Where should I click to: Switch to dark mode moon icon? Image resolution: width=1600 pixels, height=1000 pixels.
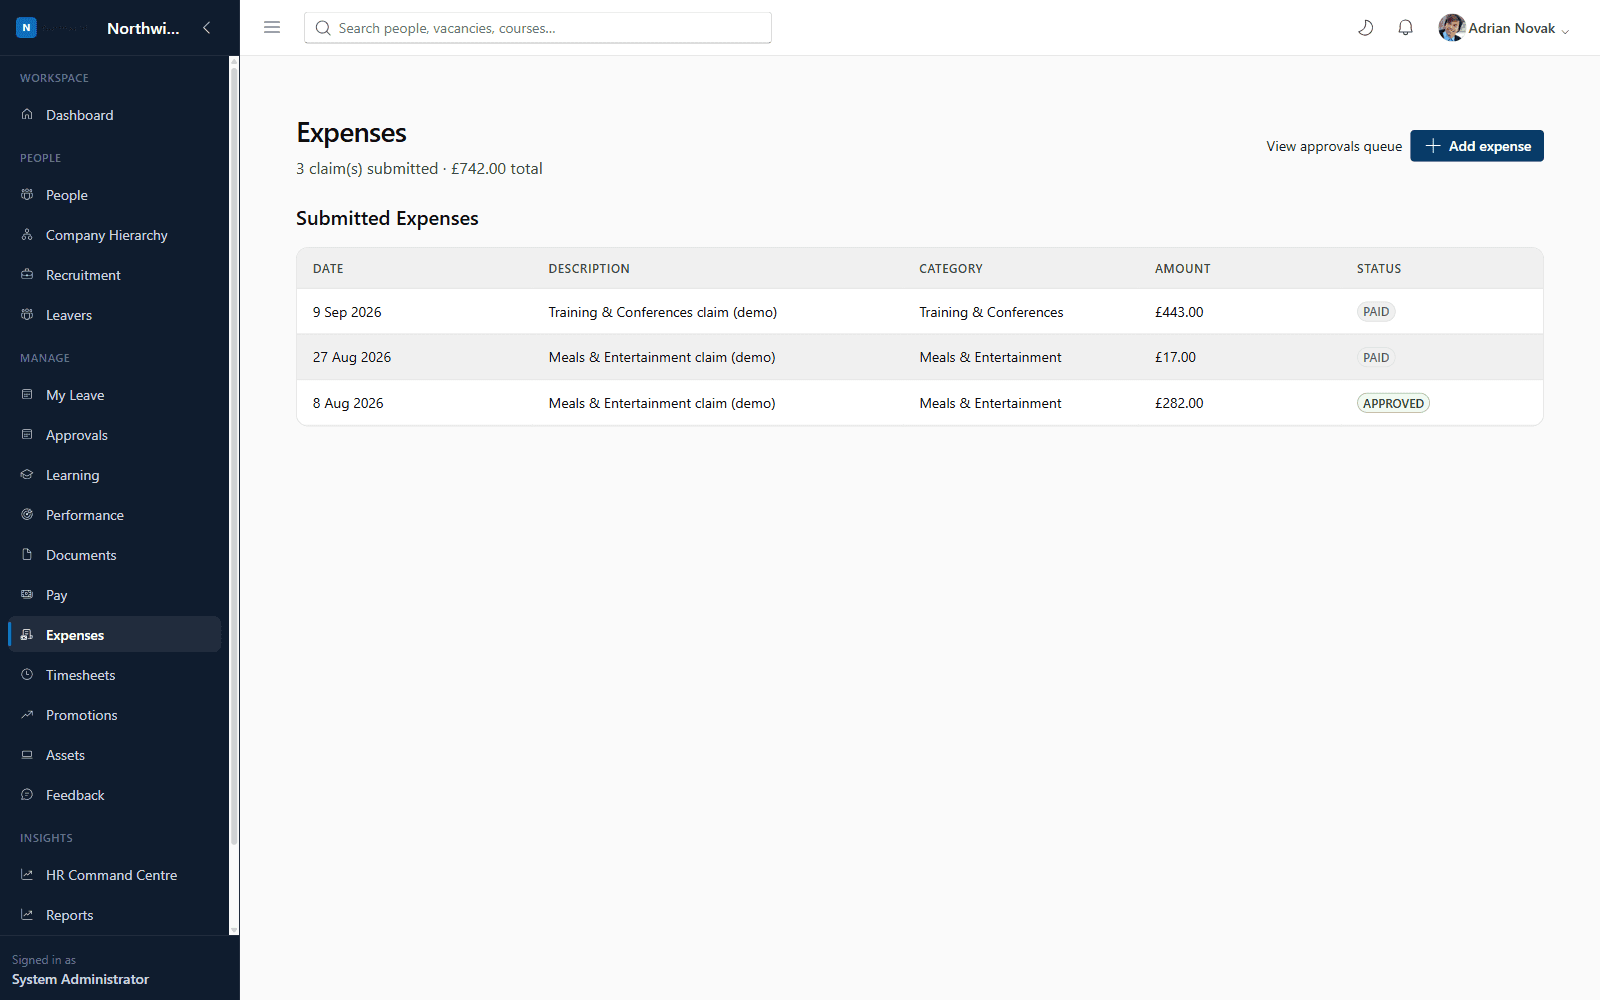[1365, 28]
